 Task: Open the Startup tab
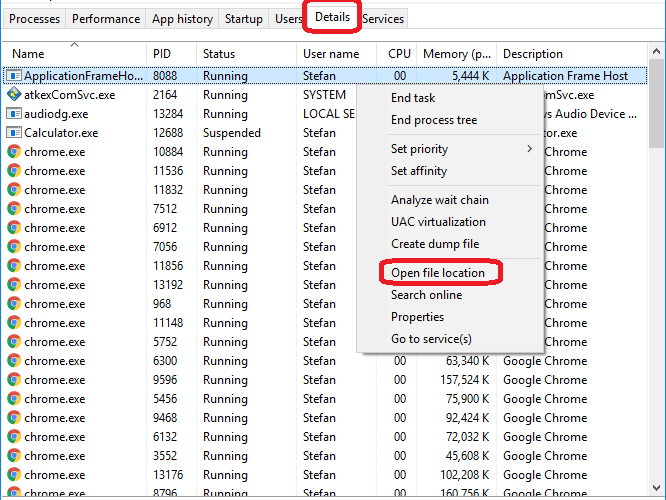click(243, 19)
